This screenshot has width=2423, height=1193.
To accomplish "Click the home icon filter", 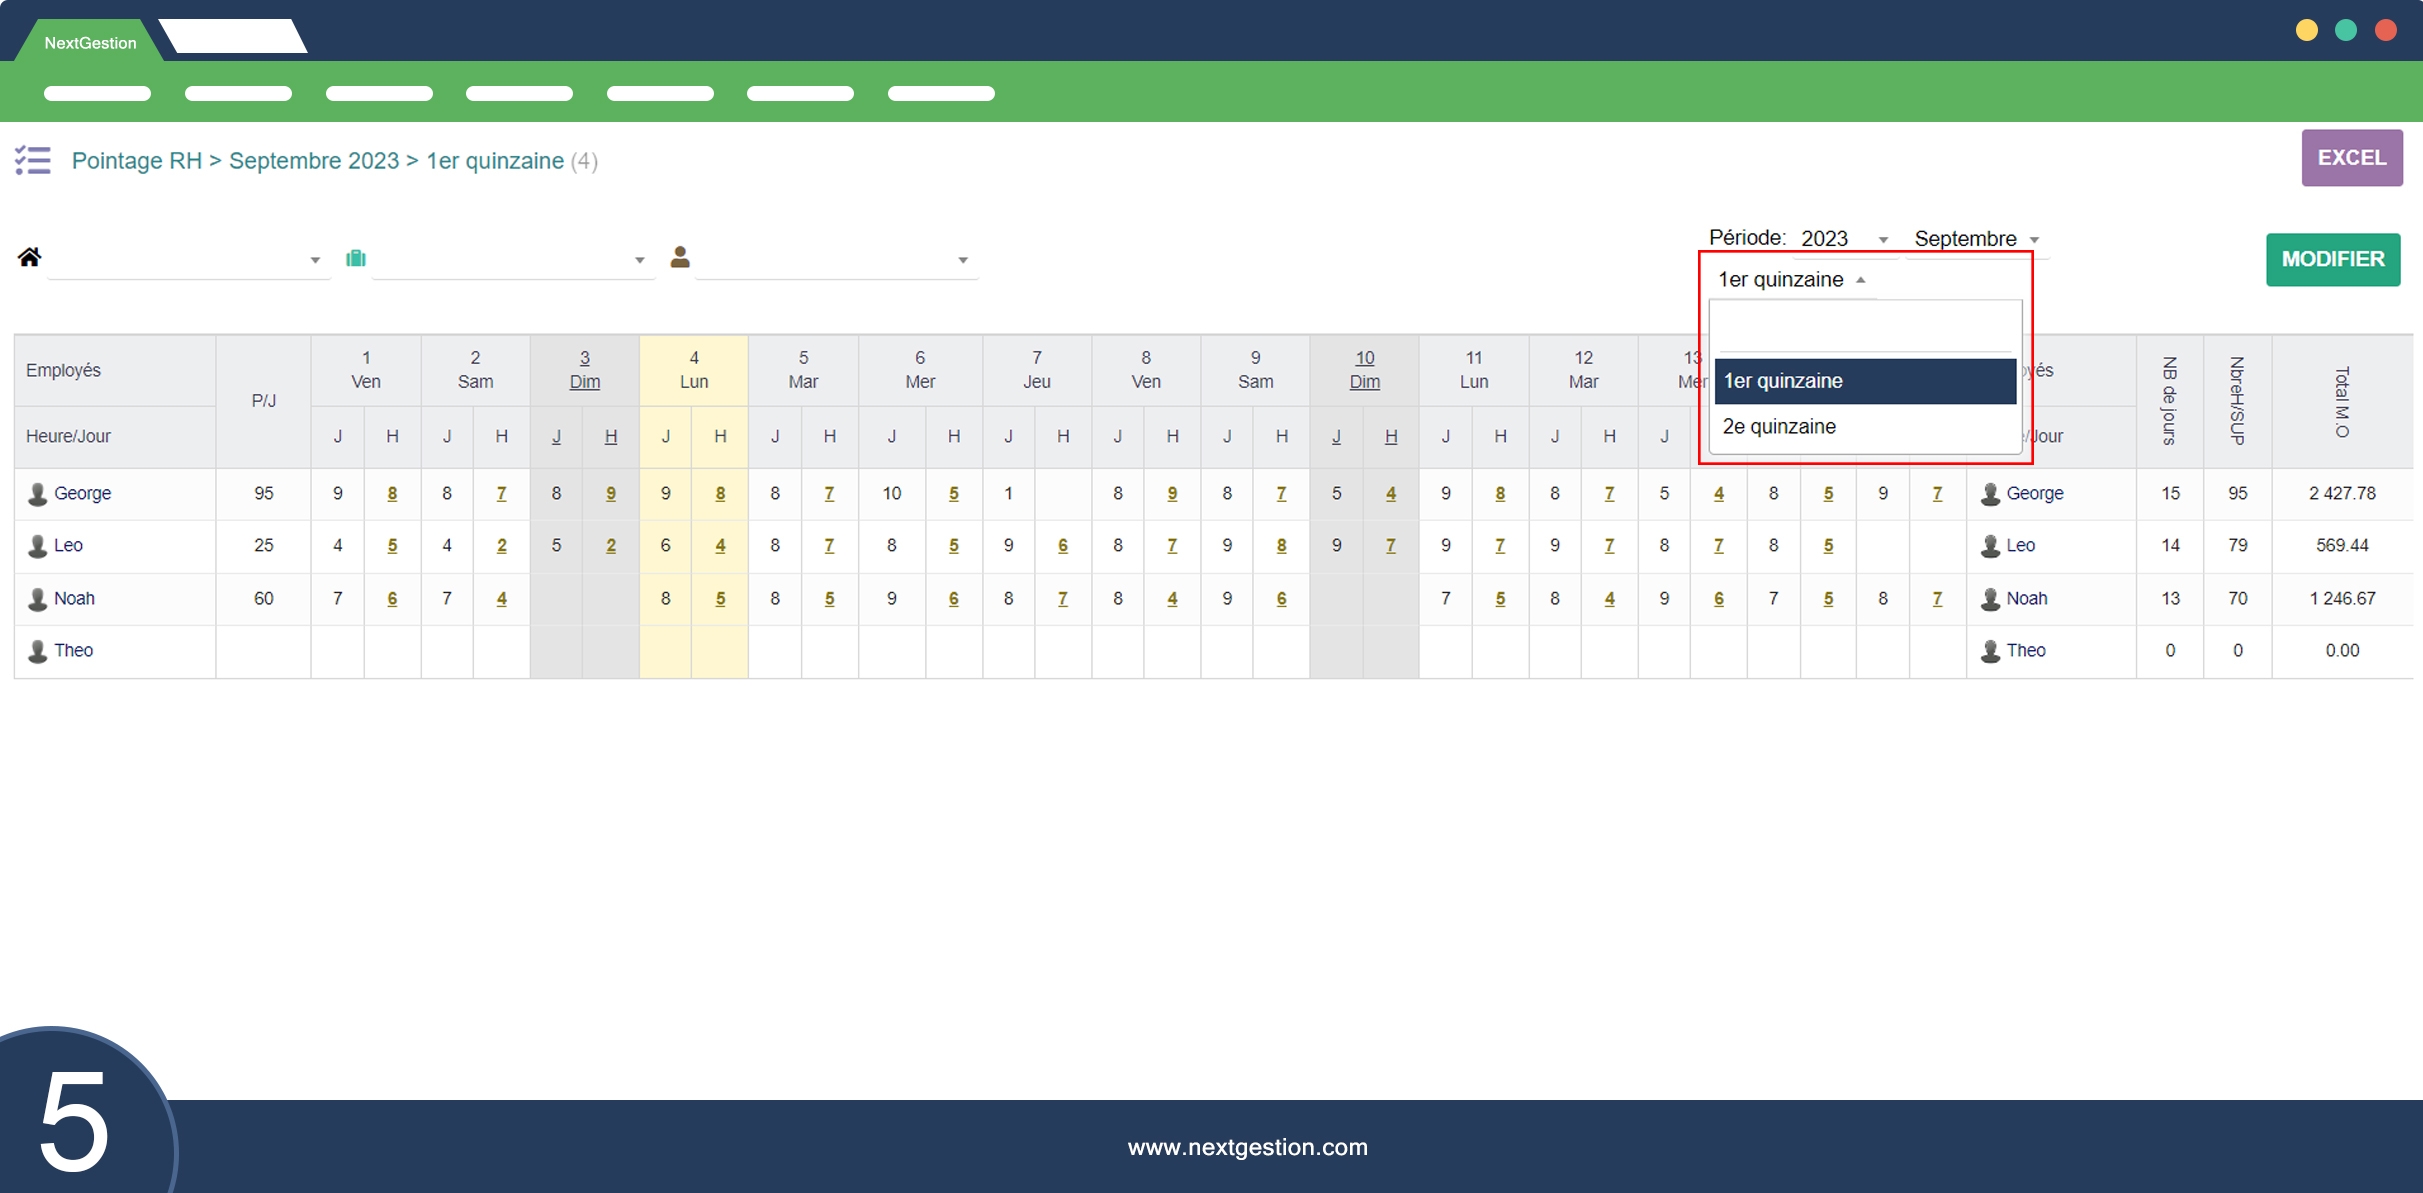I will (x=29, y=257).
